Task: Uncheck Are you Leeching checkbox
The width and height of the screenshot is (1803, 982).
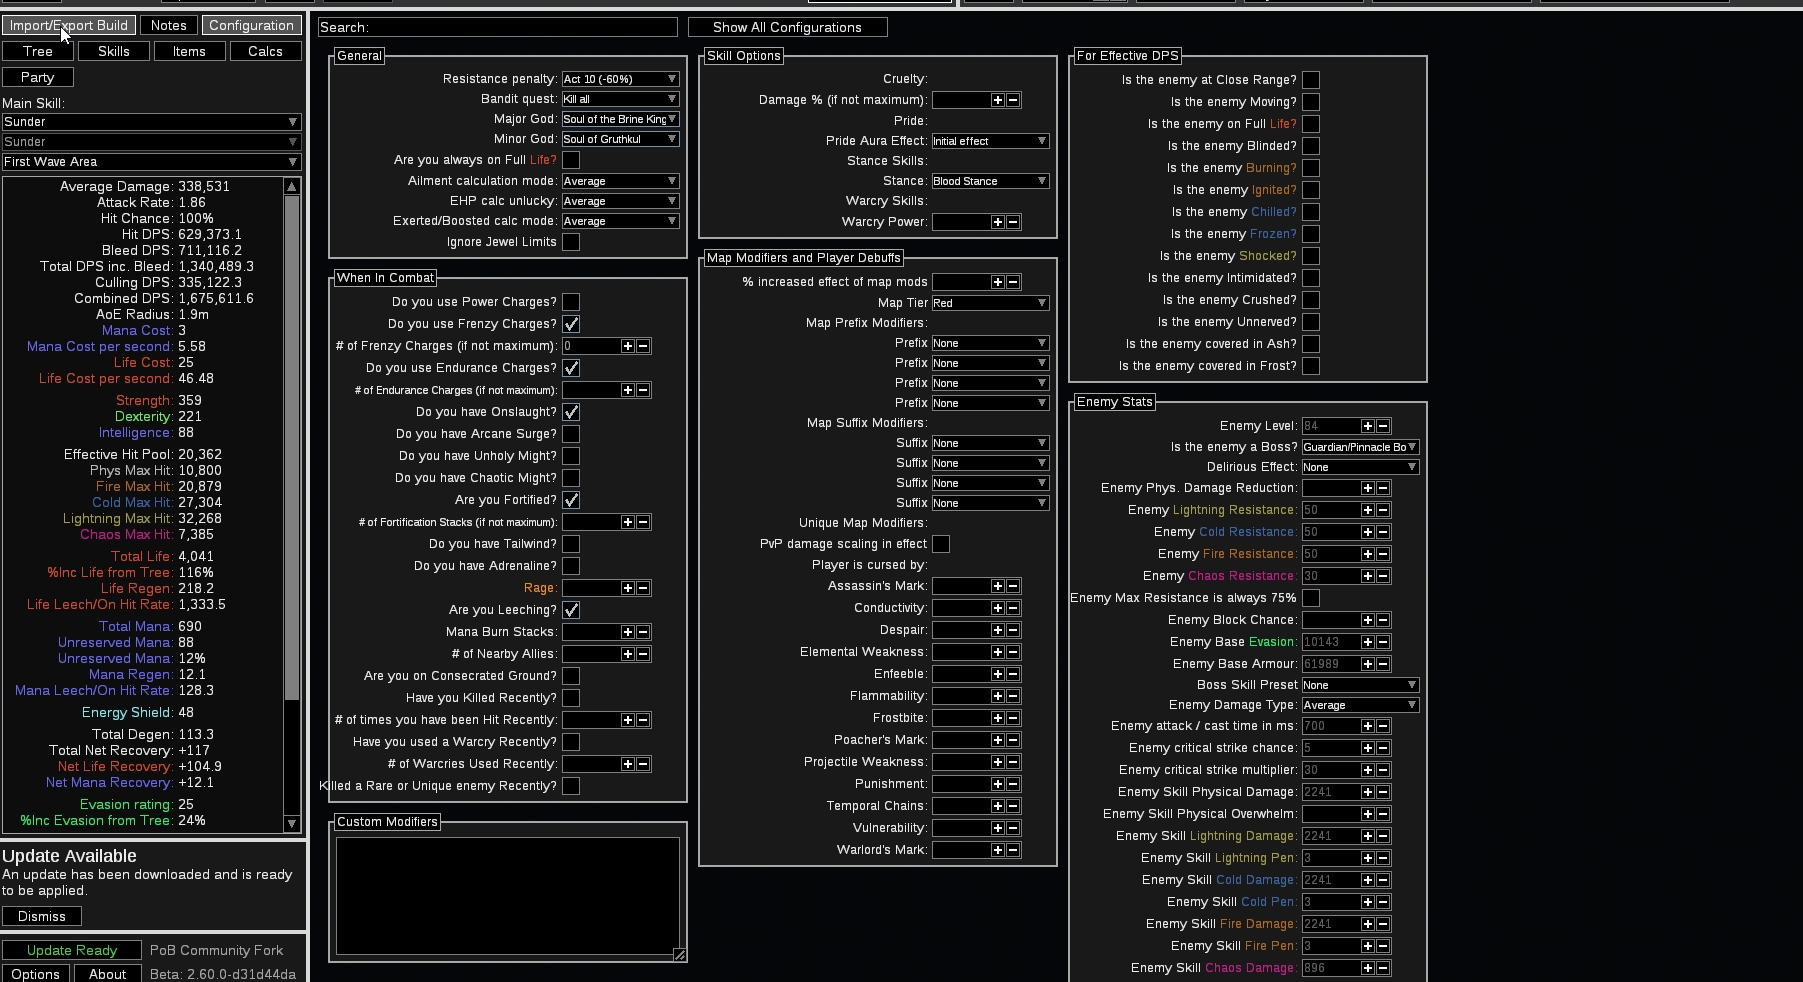Action: click(571, 610)
